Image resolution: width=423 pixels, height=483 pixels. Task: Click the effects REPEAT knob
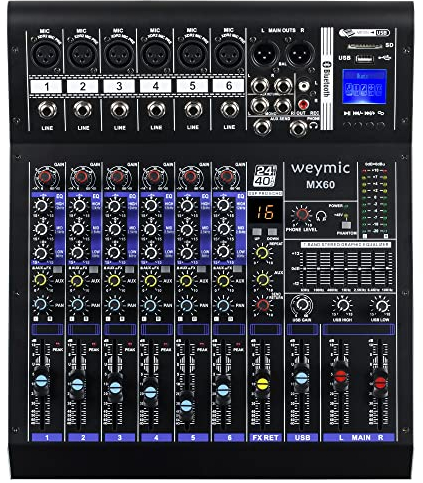(x=262, y=253)
